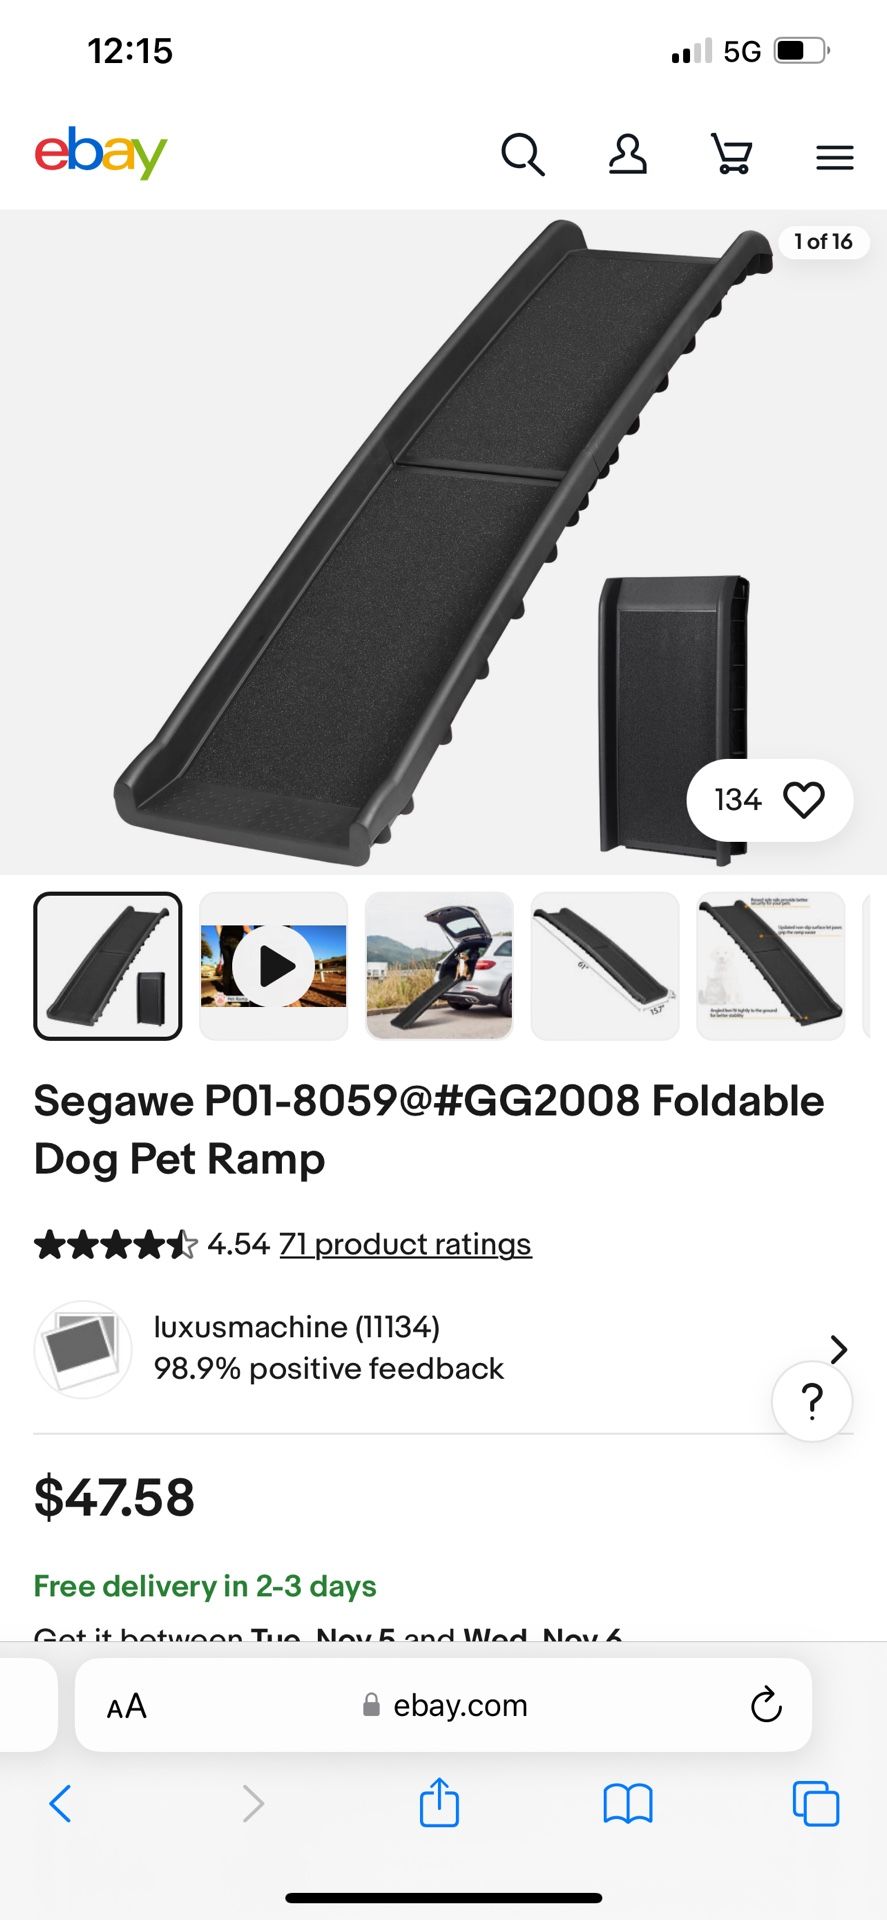Open the 71 product ratings link
The width and height of the screenshot is (887, 1920).
coord(405,1244)
